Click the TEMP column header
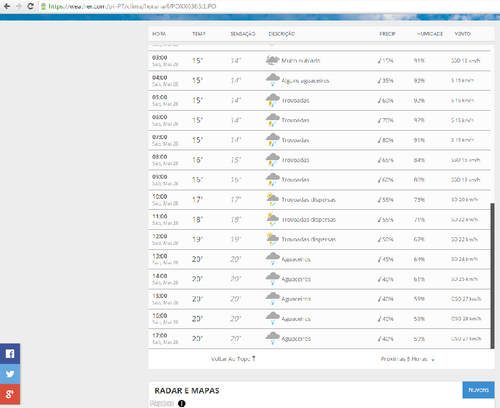This screenshot has width=500, height=408. [x=199, y=34]
